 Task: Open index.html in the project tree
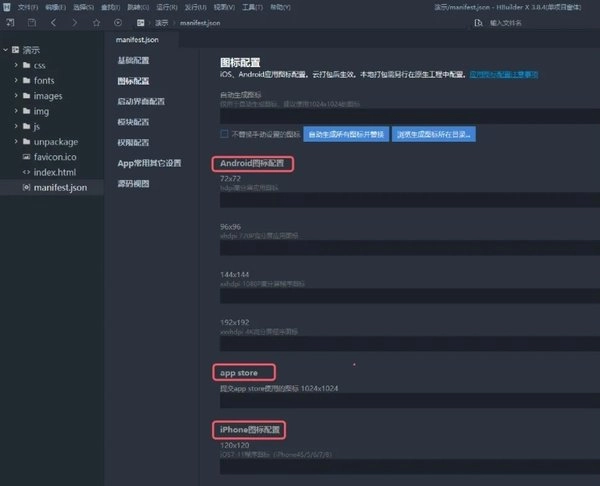point(54,172)
